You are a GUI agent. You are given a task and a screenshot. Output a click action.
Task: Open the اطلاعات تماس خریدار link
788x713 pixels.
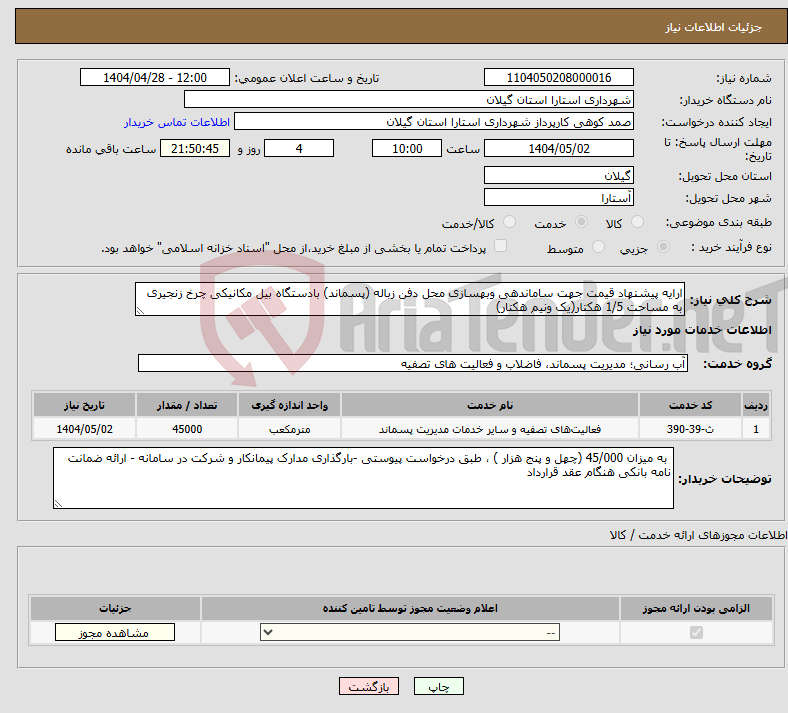[177, 122]
